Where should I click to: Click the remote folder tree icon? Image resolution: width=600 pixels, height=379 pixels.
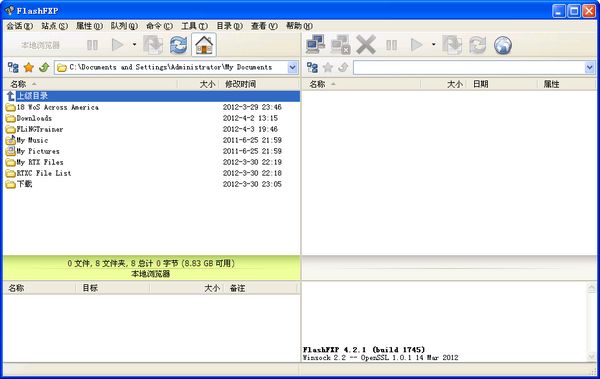tap(312, 68)
